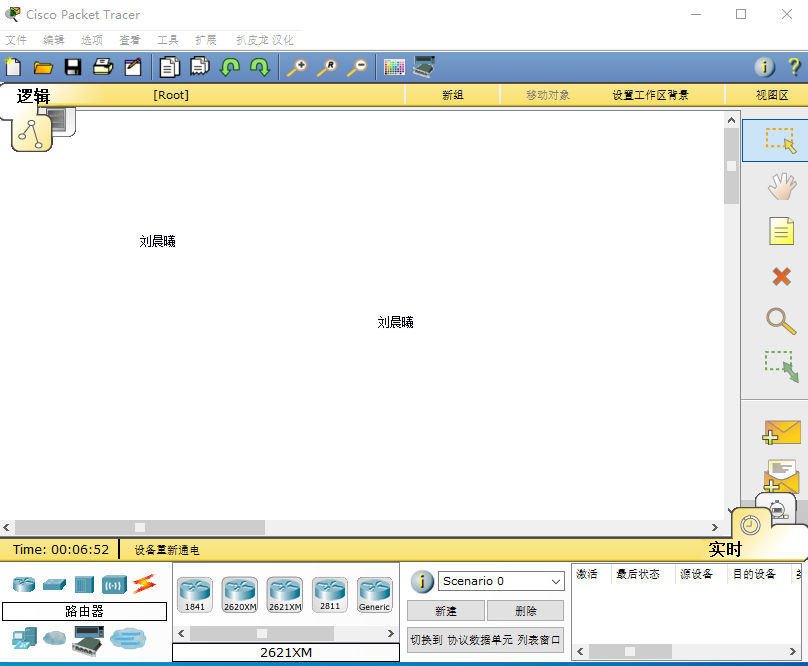Select the Hubs device category
Viewport: 808px width, 666px height.
coord(84,585)
